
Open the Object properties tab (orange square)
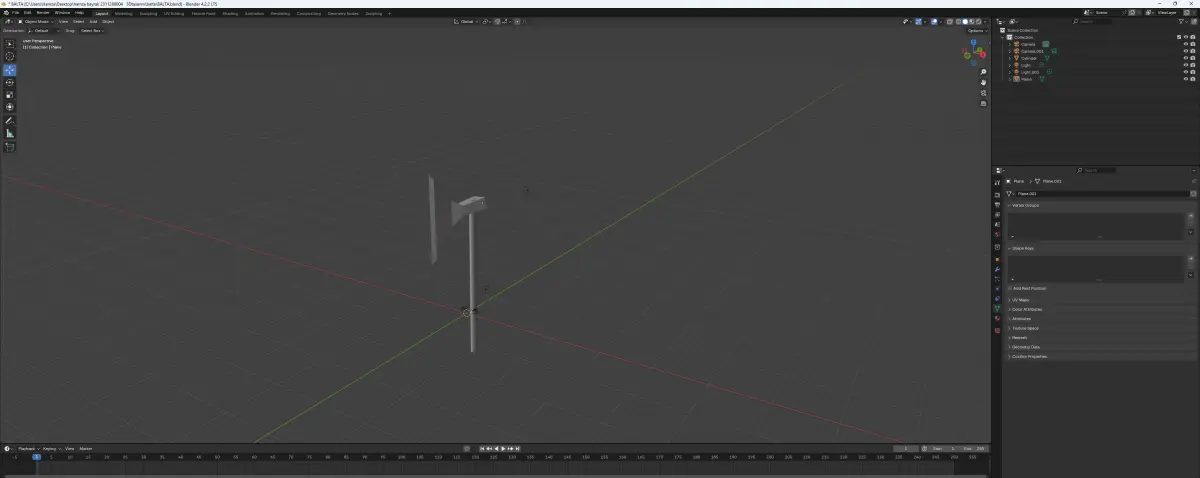point(997,259)
